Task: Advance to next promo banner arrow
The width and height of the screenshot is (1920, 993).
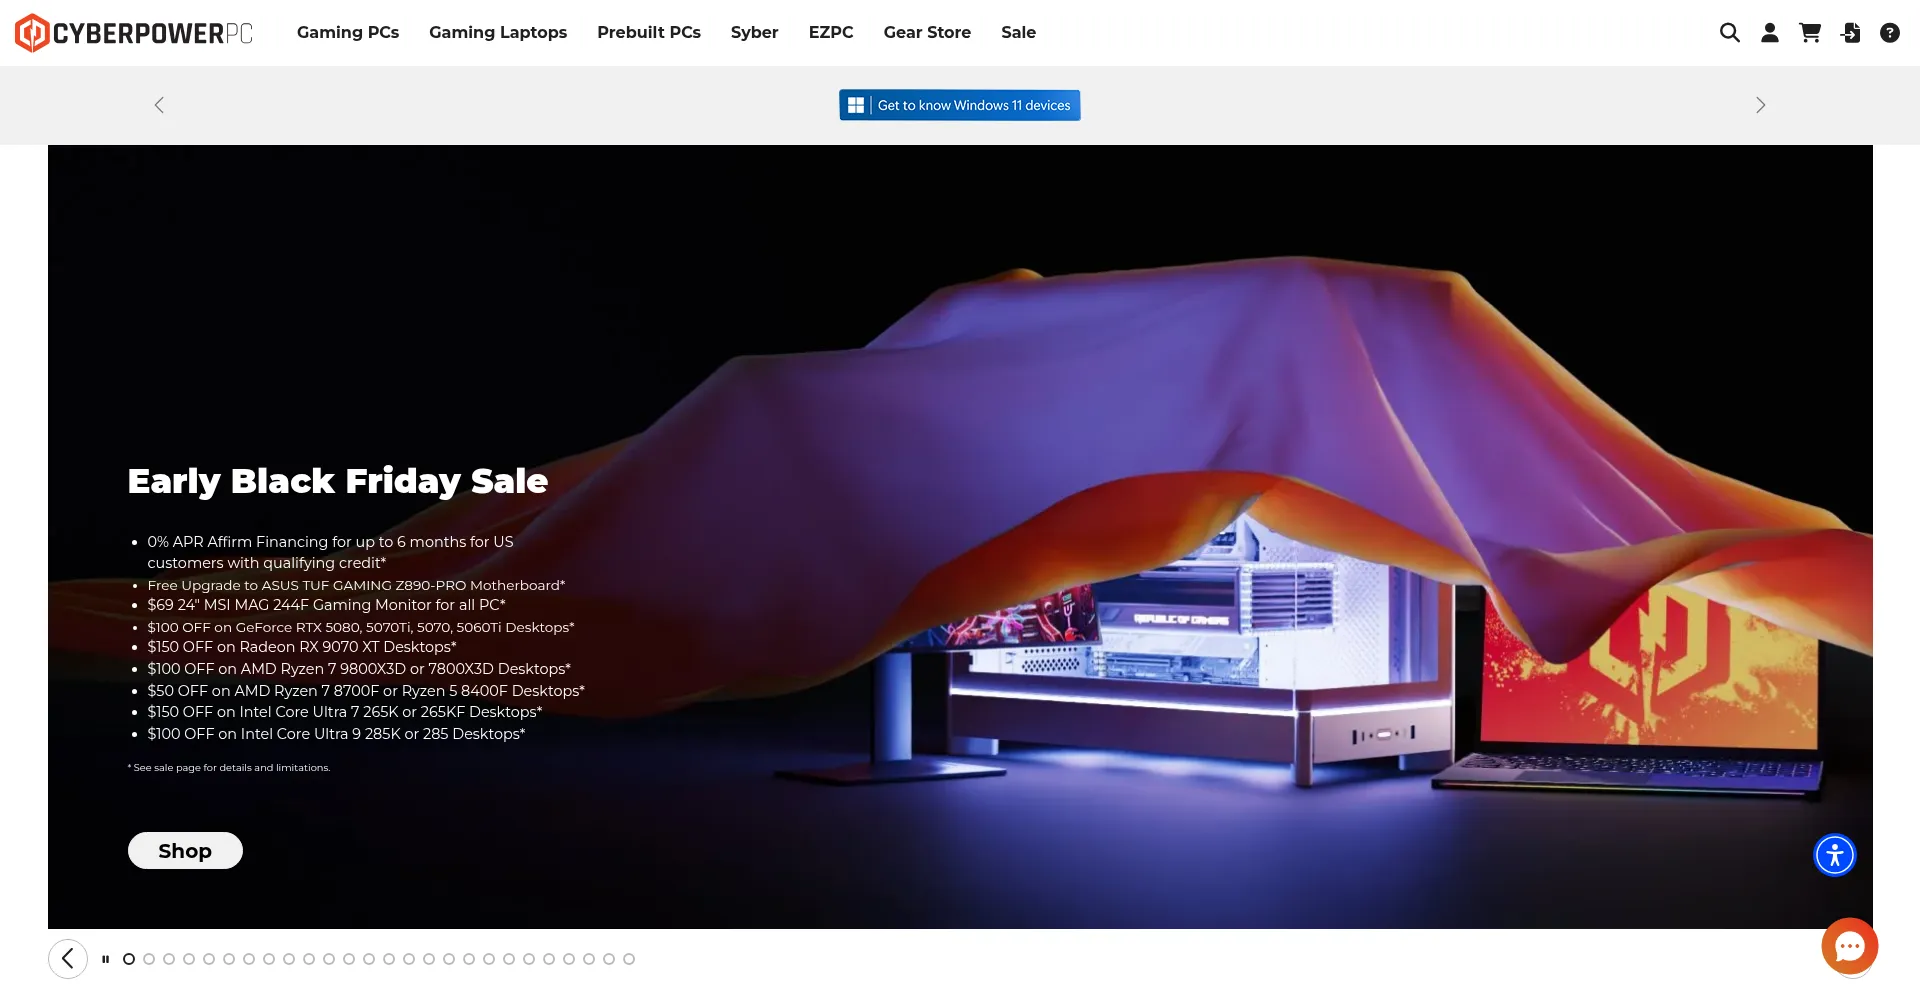Action: click(x=1760, y=105)
